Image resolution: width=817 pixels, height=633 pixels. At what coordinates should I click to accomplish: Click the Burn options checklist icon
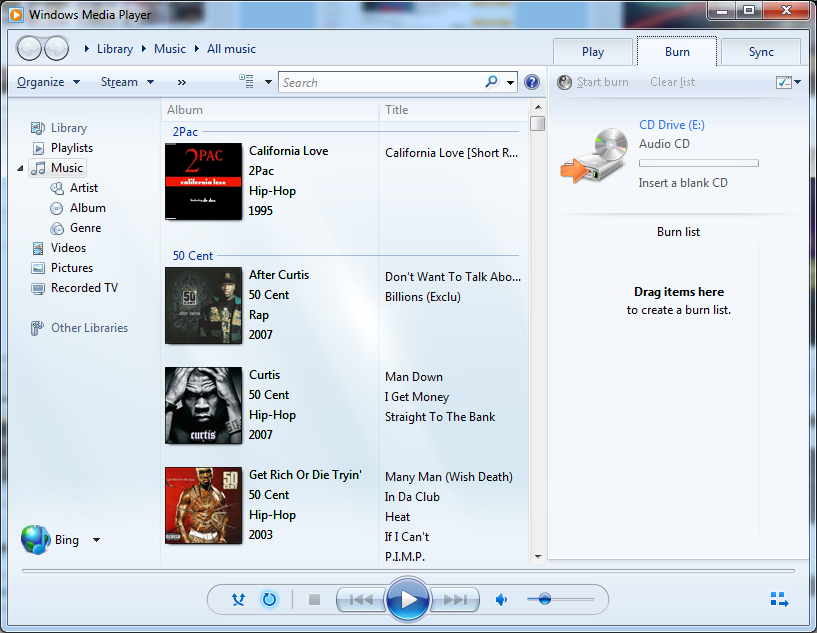pos(784,82)
